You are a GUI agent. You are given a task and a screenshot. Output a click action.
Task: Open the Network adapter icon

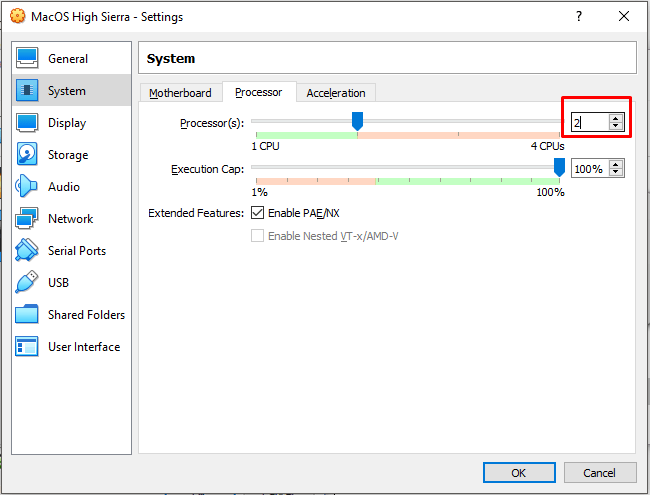[x=28, y=219]
